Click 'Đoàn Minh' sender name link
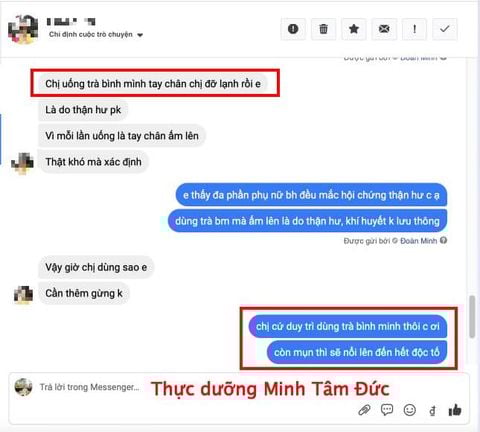Viewport: 480px width, 432px height. click(x=418, y=241)
